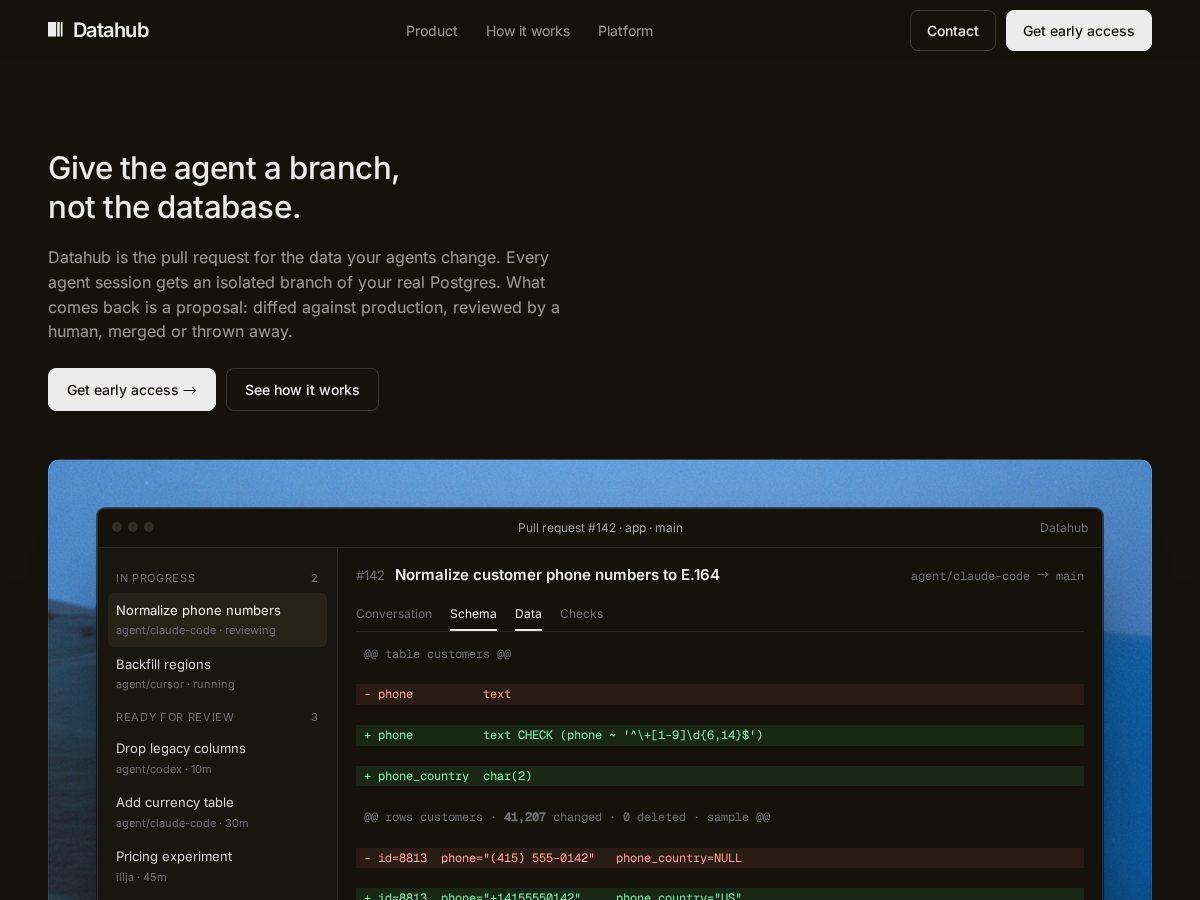Click removed line - phone text
Screen dimensions: 1200x900
coord(720,694)
